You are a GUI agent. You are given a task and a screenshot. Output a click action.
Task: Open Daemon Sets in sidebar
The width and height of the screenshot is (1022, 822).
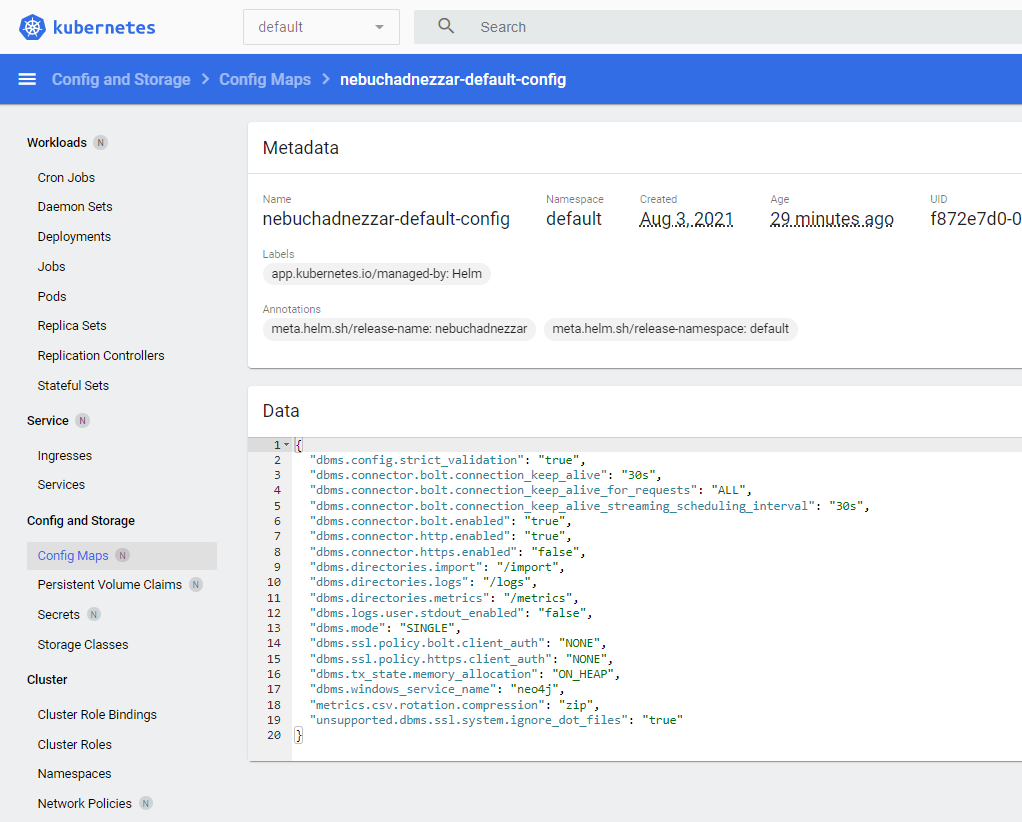[x=75, y=207]
